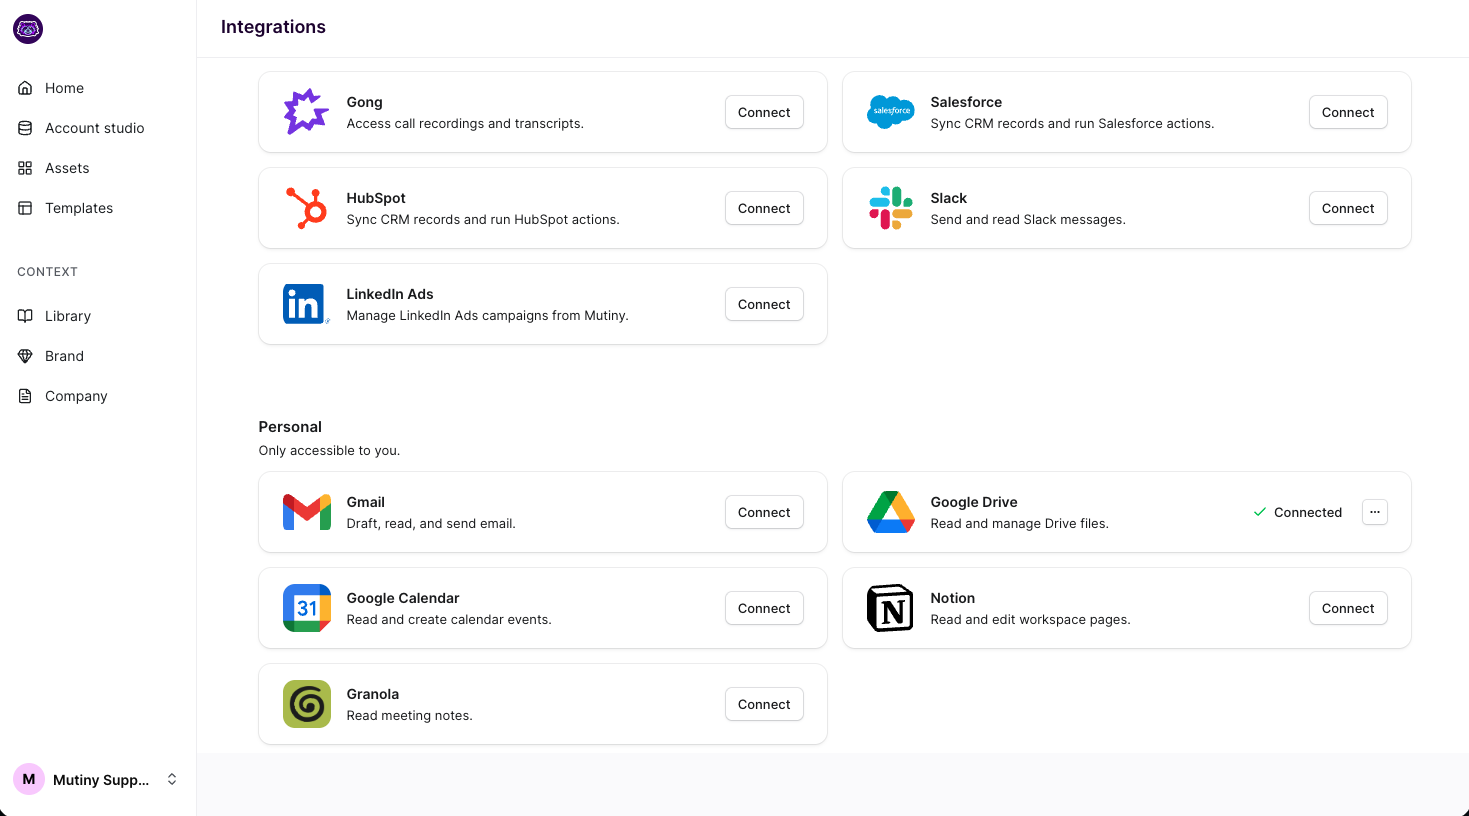
Task: Connect the Salesforce integration
Action: (1348, 112)
